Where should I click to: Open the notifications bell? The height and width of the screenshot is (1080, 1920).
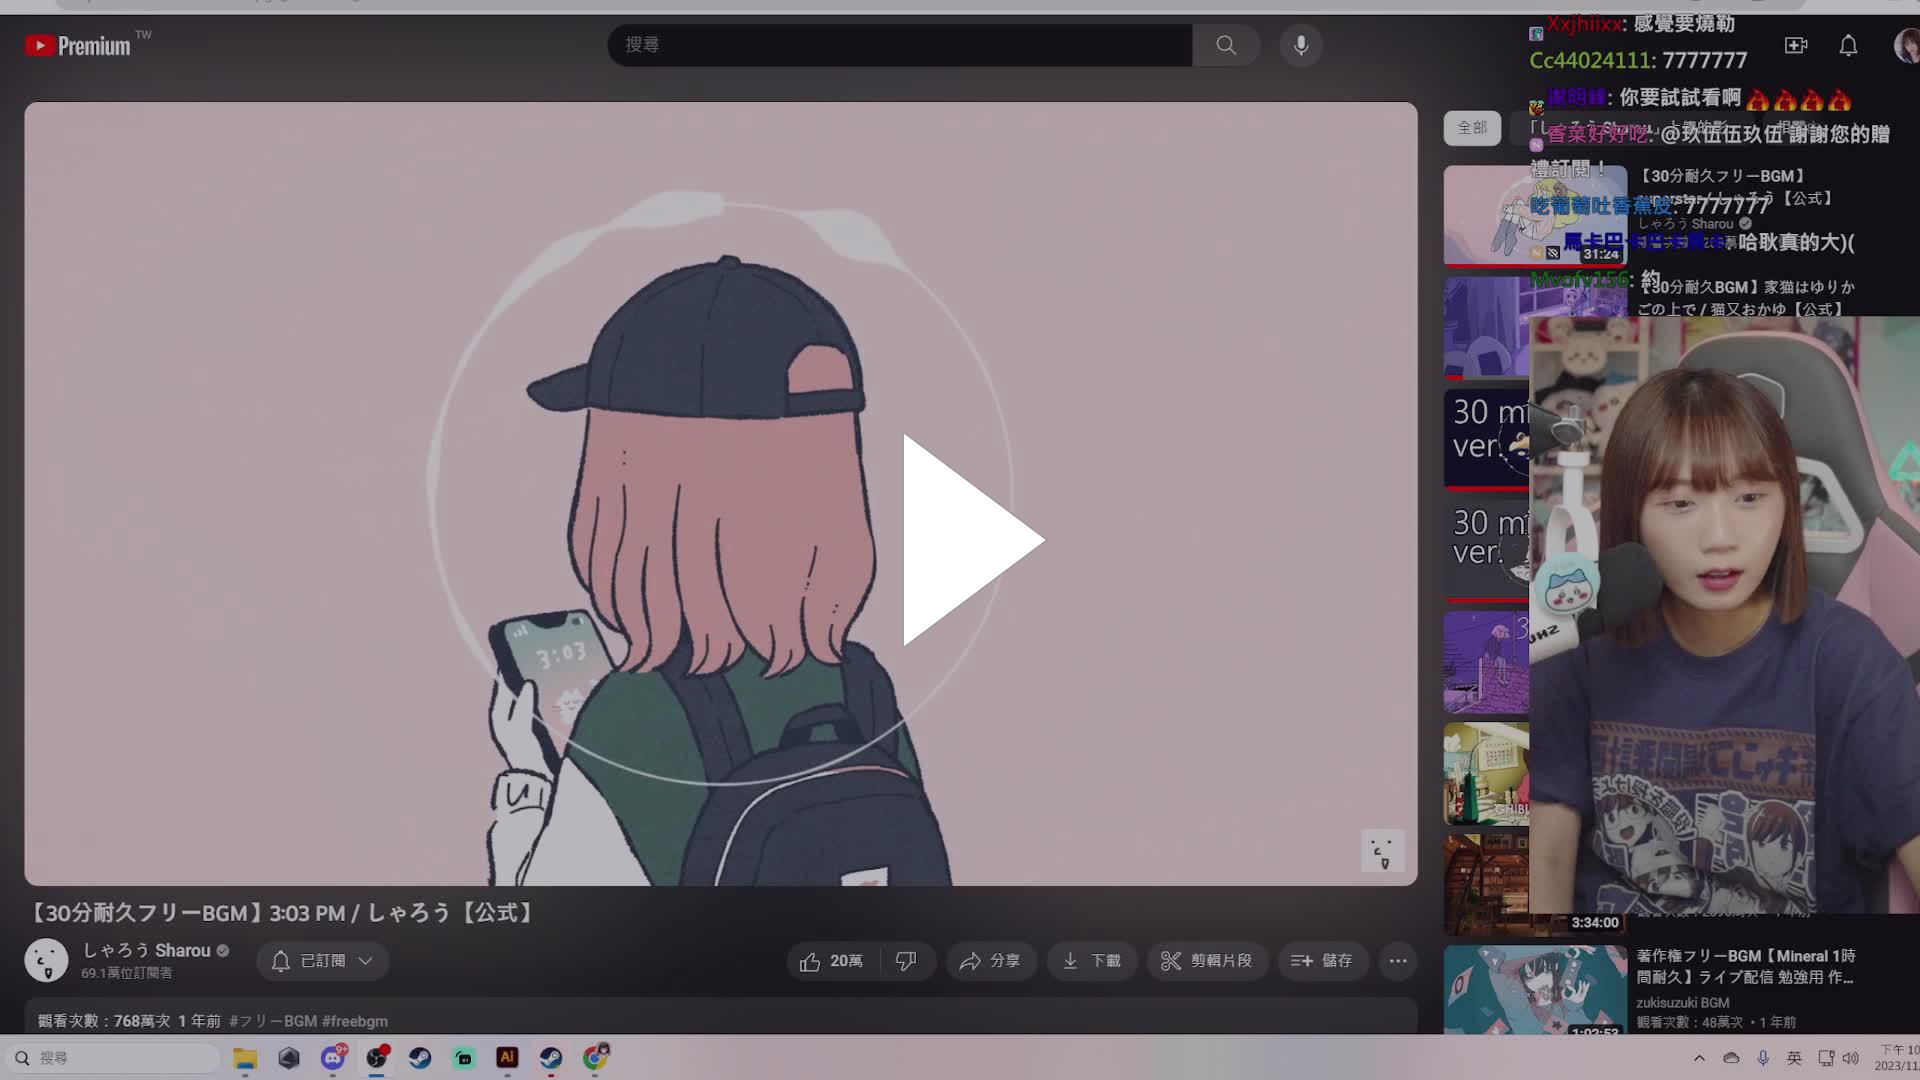pyautogui.click(x=1848, y=45)
